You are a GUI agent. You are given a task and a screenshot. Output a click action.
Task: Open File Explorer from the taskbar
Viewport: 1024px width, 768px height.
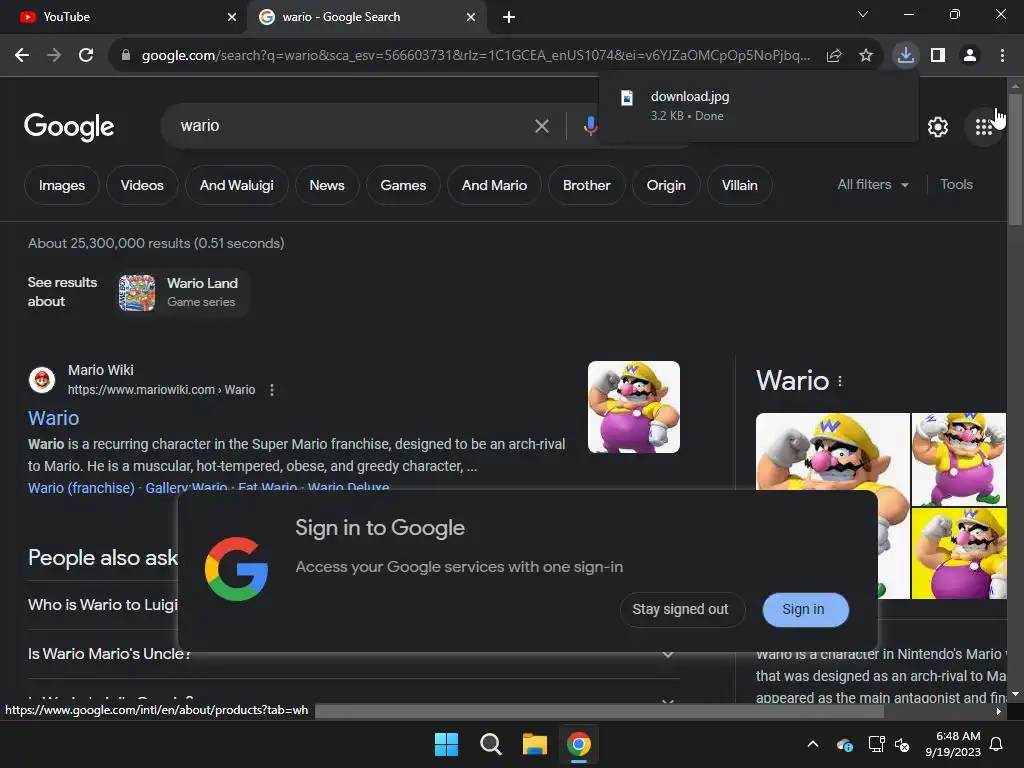pos(534,744)
